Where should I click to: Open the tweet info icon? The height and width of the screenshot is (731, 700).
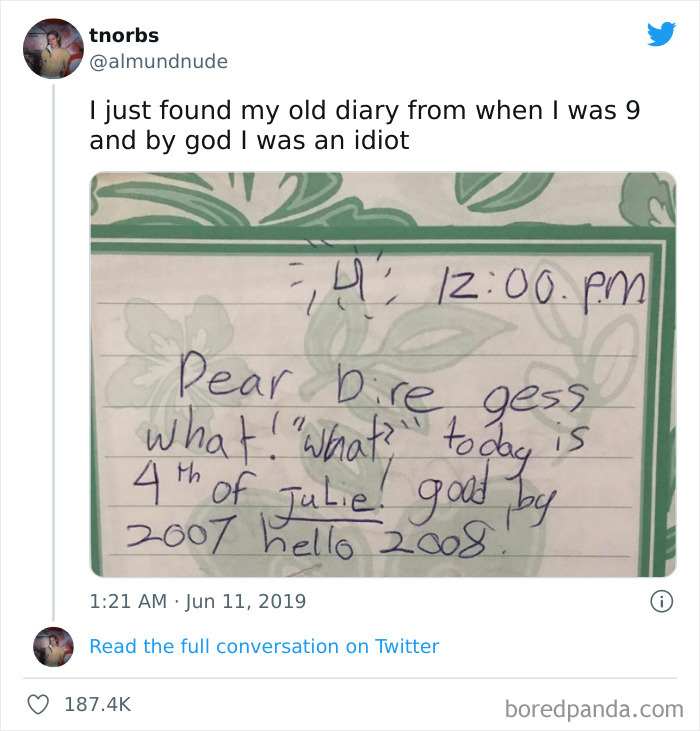coord(660,601)
